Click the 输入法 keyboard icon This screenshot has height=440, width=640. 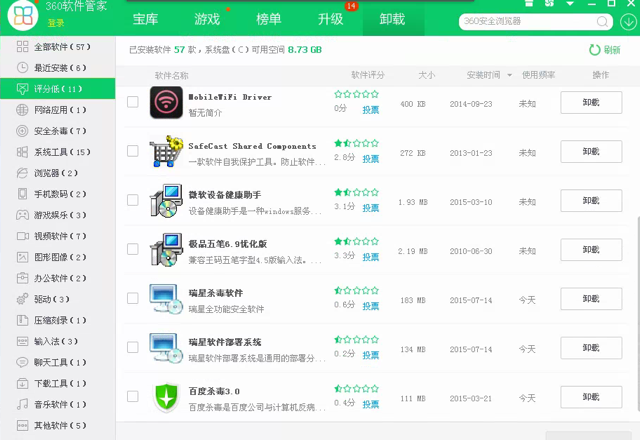click(x=22, y=341)
